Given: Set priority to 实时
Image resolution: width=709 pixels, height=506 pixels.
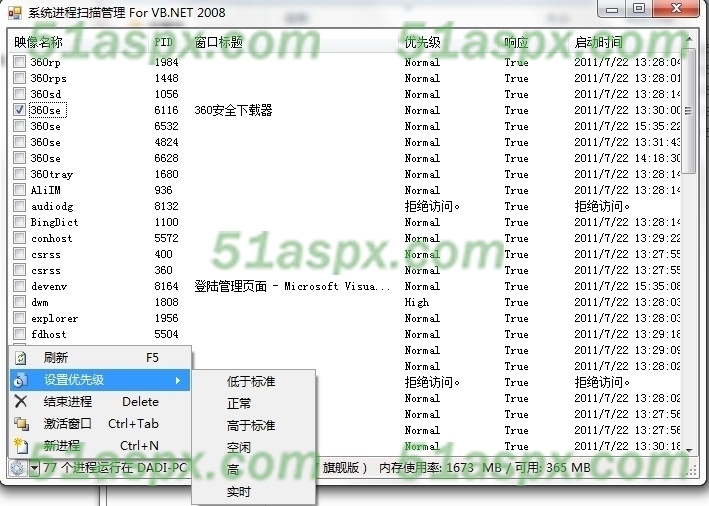Looking at the screenshot, I should click(x=253, y=492).
